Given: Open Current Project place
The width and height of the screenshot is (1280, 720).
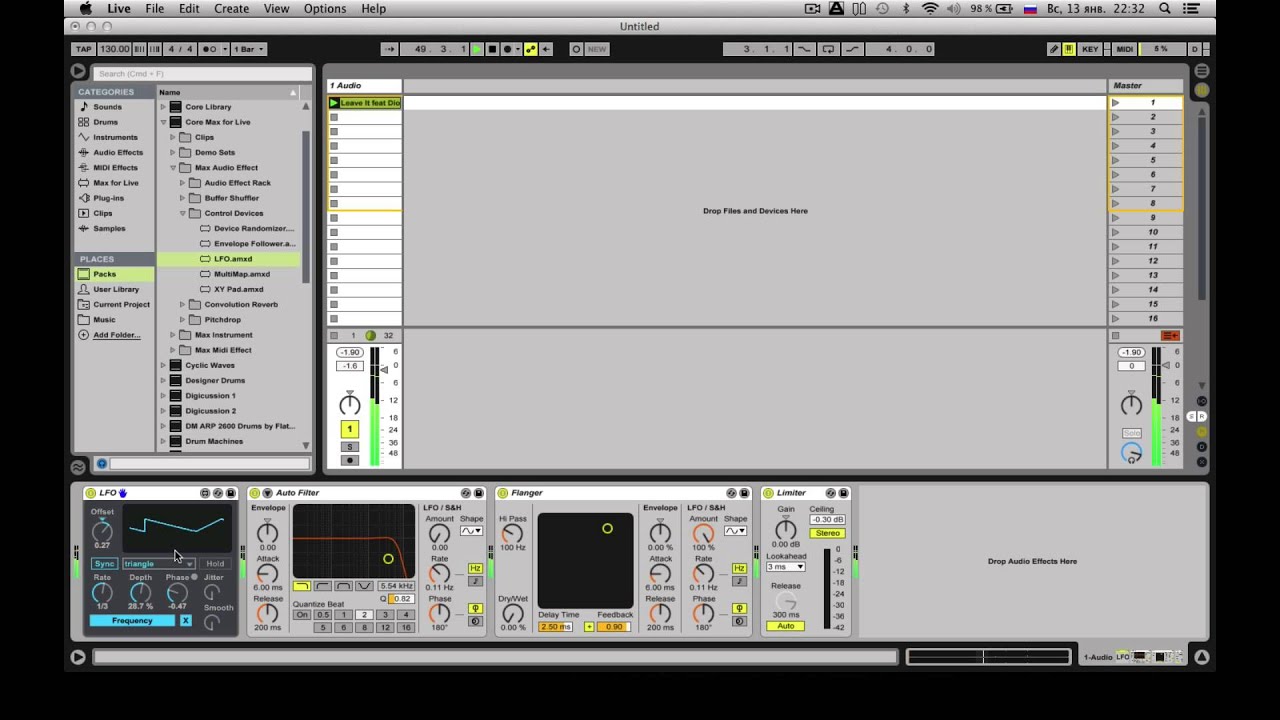Looking at the screenshot, I should 121,304.
